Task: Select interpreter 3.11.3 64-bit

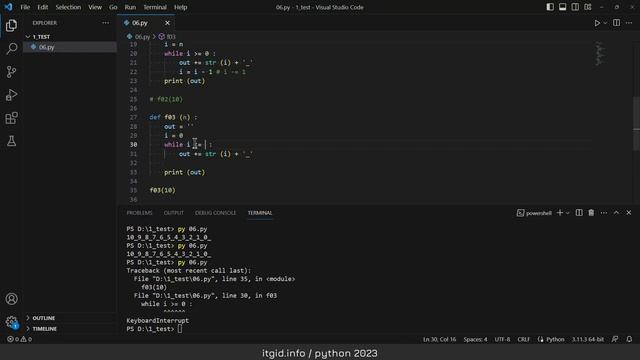Action: tap(588, 339)
